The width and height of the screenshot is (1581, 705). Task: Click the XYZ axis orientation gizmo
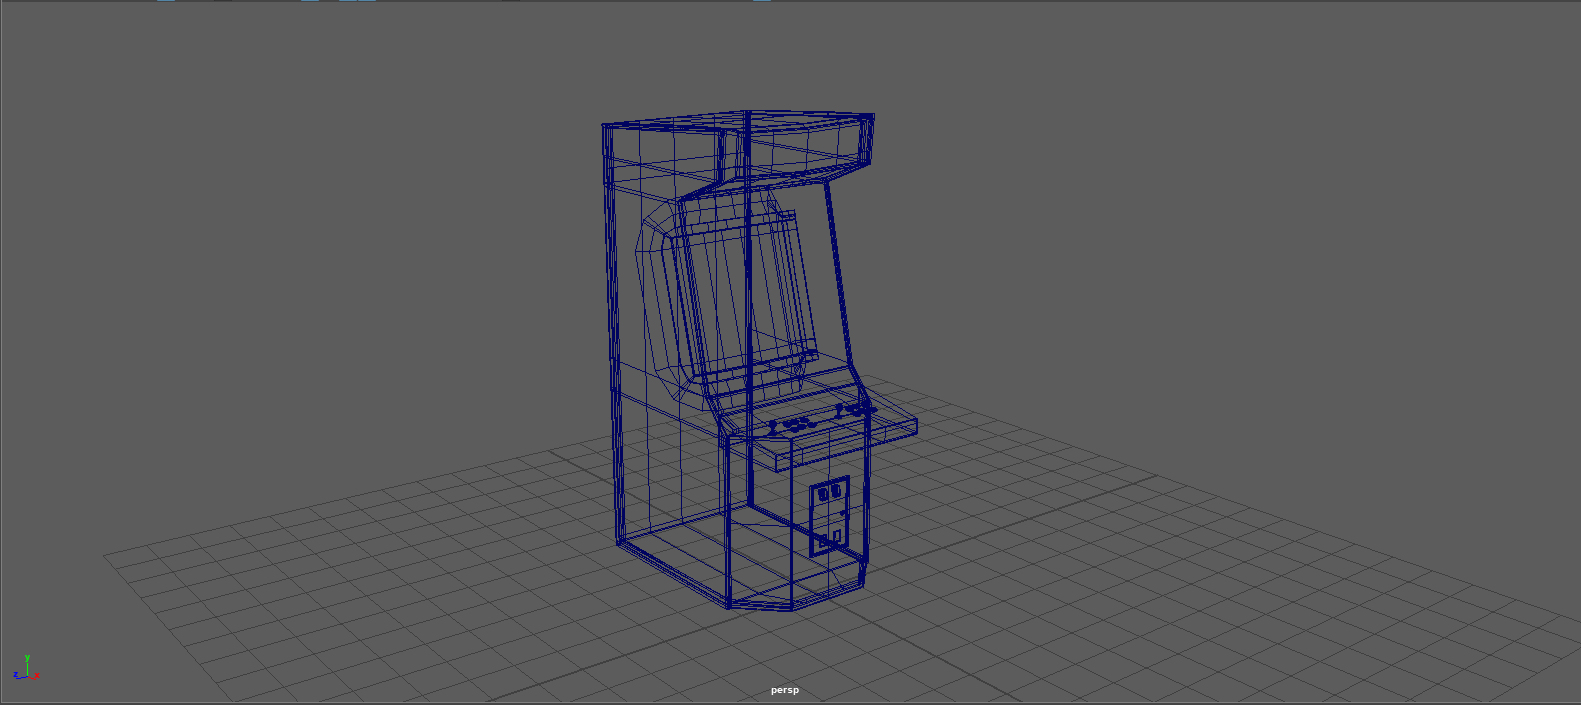tap(26, 668)
